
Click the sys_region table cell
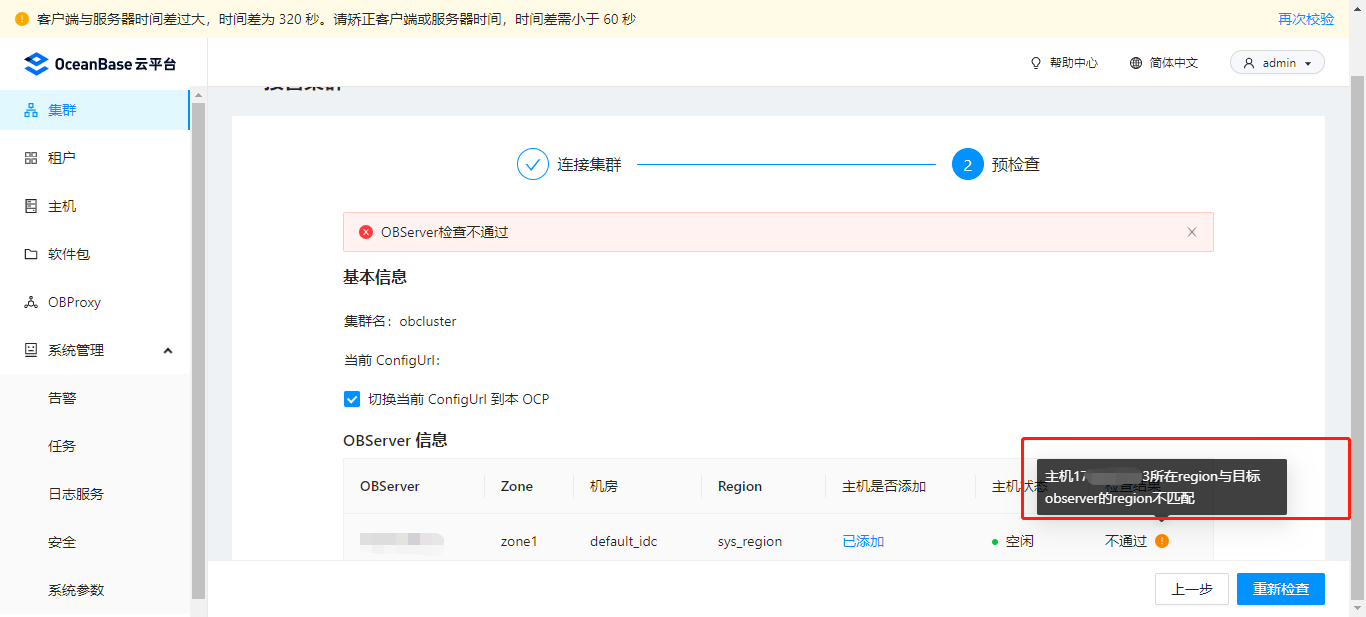750,541
